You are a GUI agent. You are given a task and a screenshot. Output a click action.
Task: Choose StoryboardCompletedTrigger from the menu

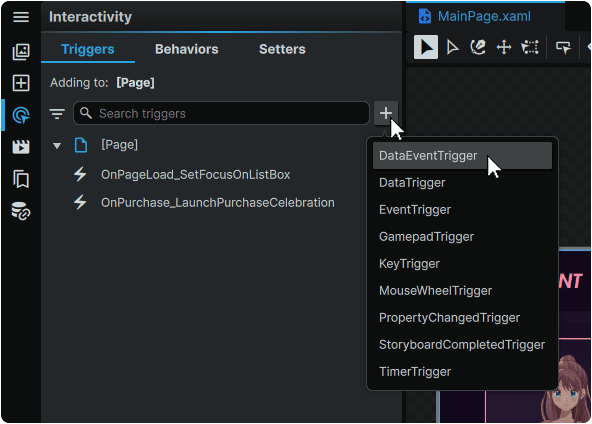tap(462, 345)
